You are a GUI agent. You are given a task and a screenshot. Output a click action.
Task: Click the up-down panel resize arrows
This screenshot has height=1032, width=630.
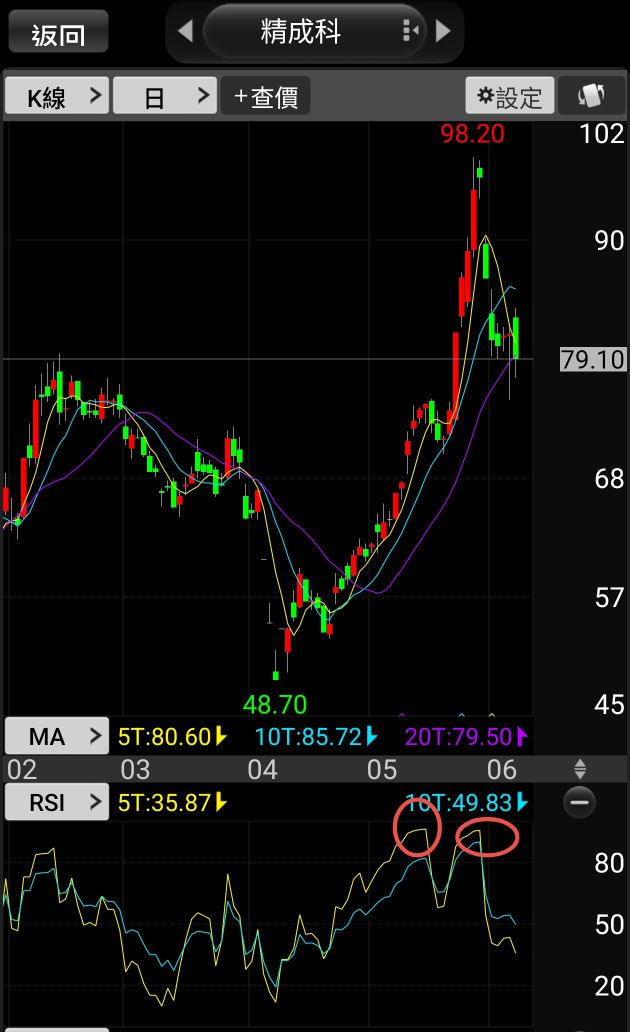[580, 768]
